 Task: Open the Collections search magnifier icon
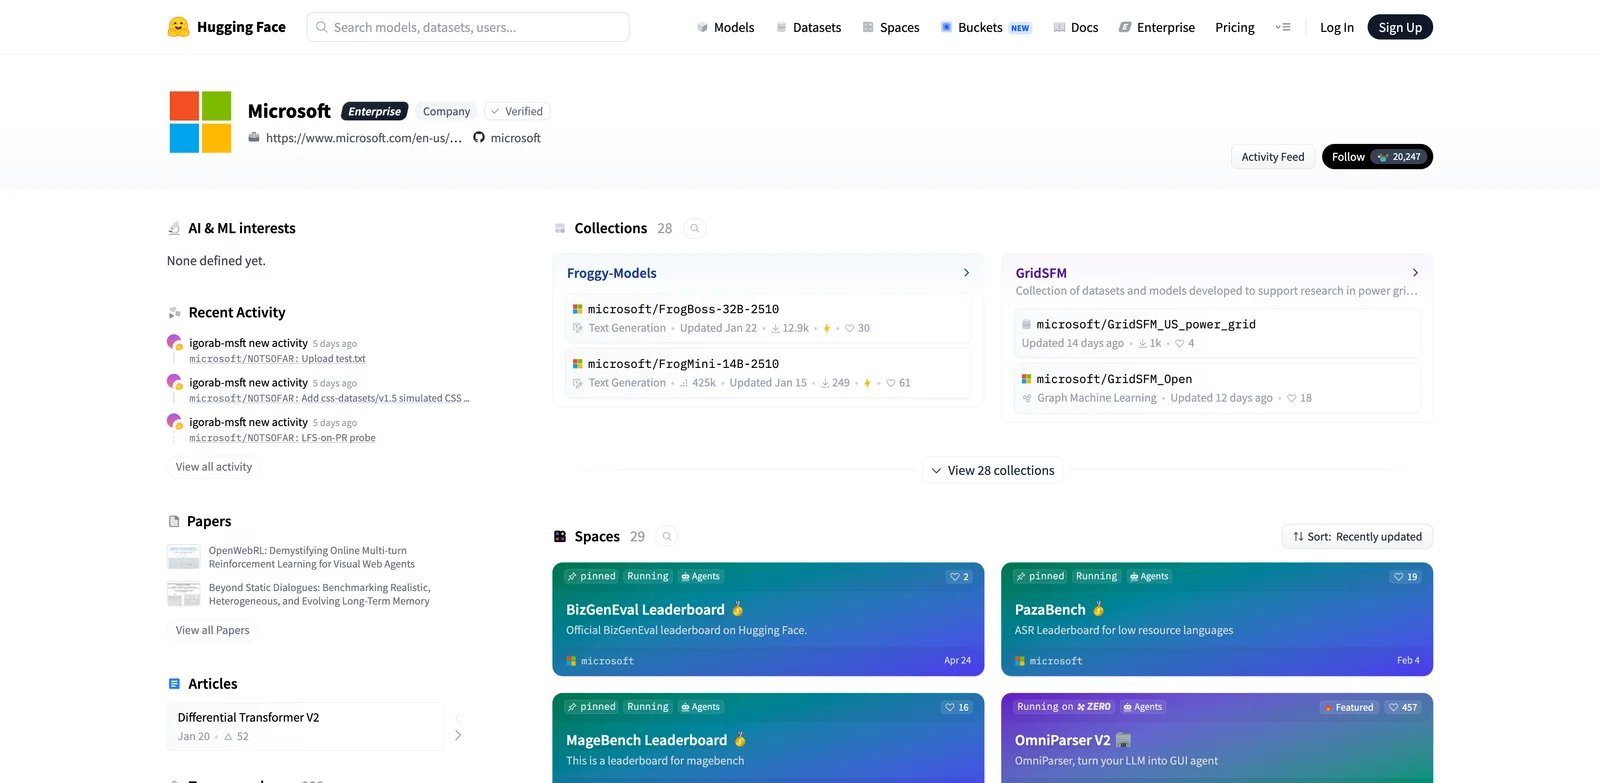tap(695, 229)
